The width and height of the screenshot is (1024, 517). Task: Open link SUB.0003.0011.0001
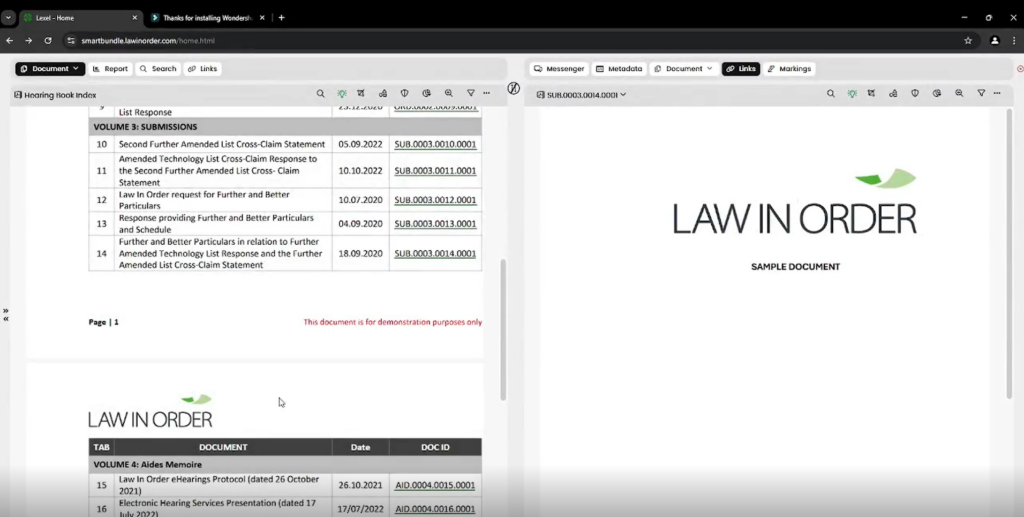pos(435,170)
